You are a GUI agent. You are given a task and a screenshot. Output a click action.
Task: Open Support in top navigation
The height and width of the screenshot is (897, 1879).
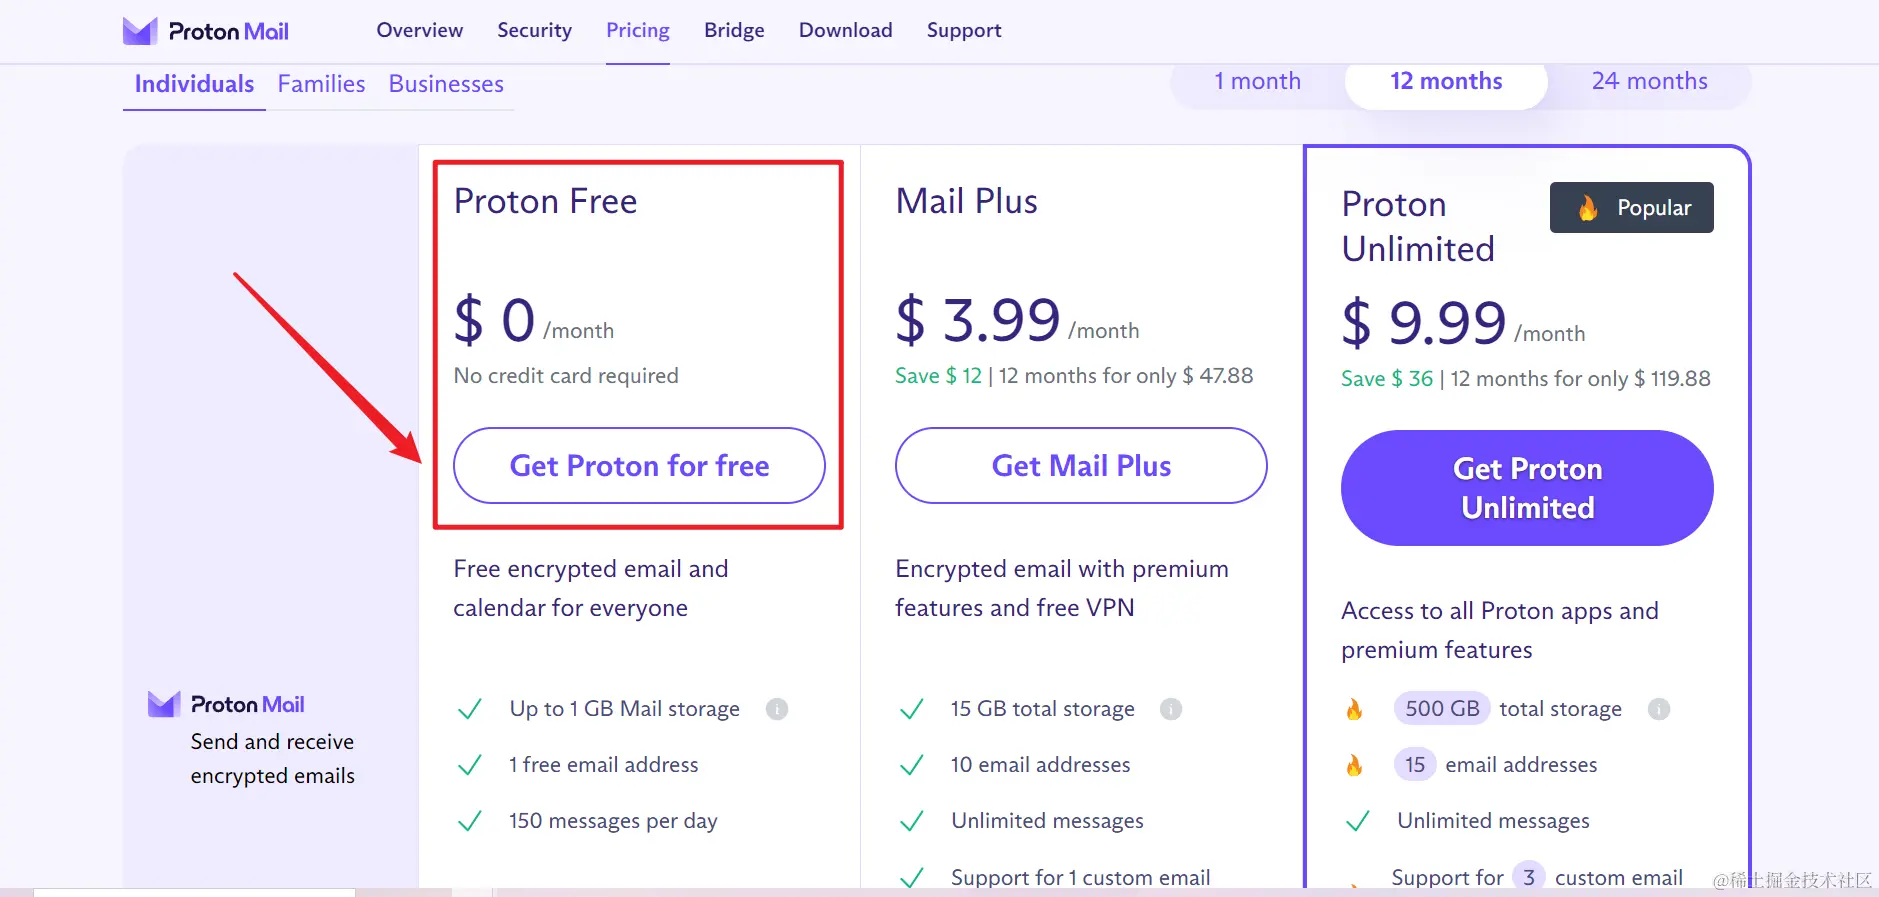pos(964,30)
